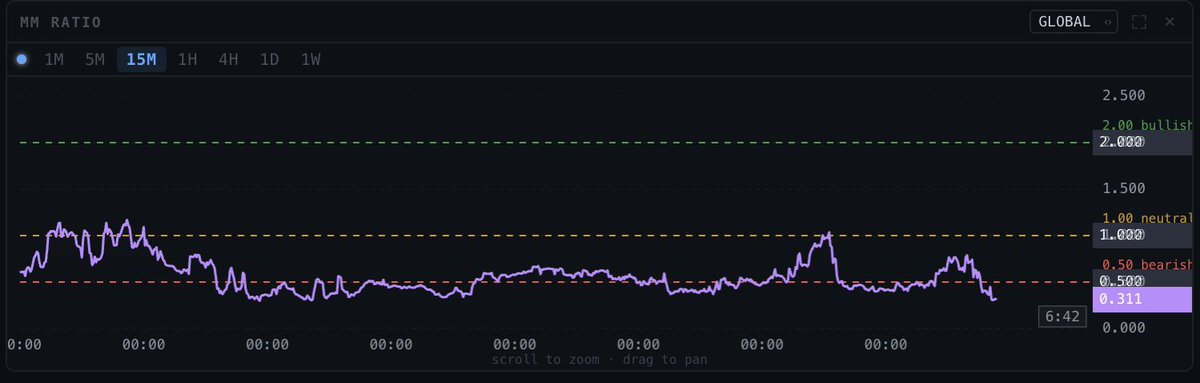Close the MM Ratio panel

(x=1169, y=22)
